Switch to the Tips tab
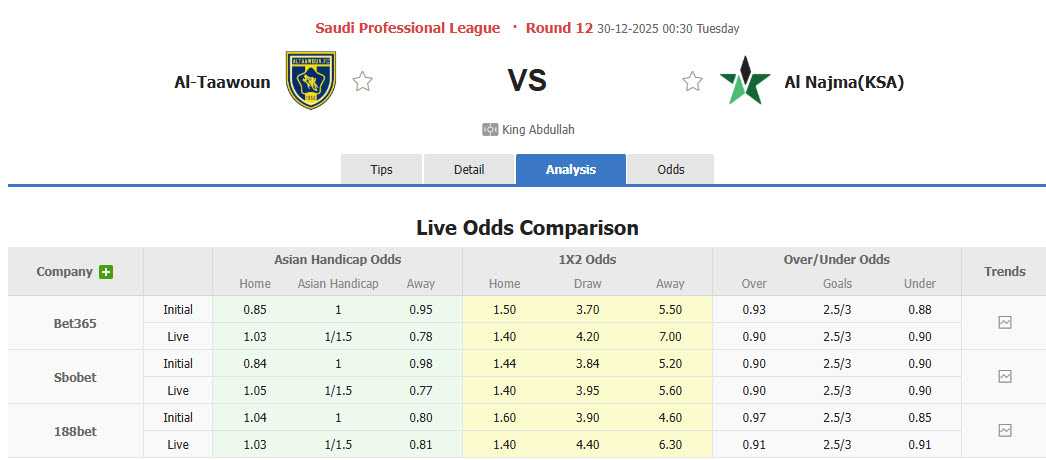 pos(381,170)
